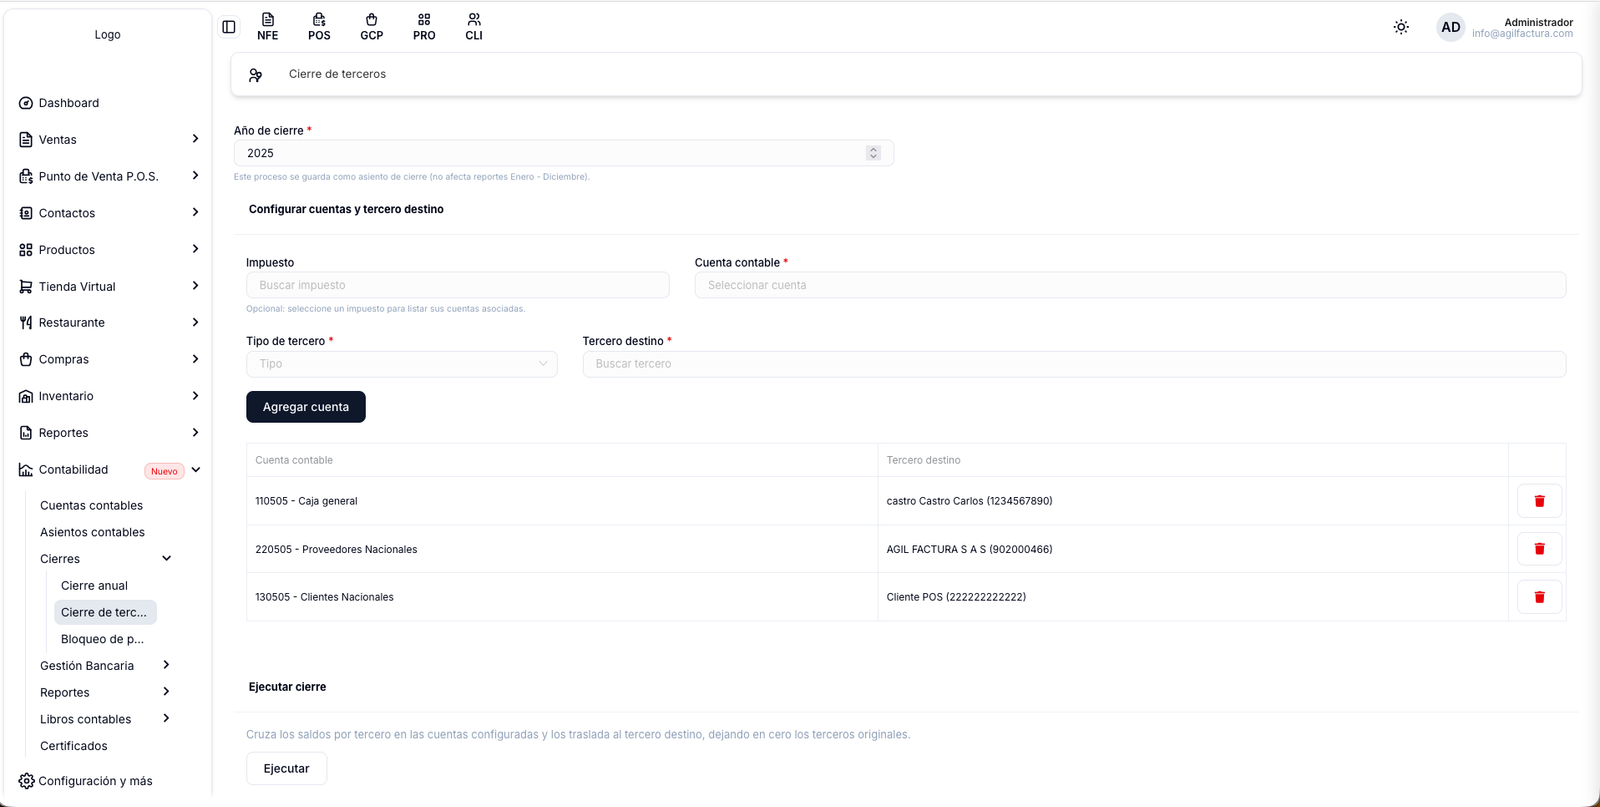Expand the Punto de Venta P.O.S. chevron

(x=195, y=176)
